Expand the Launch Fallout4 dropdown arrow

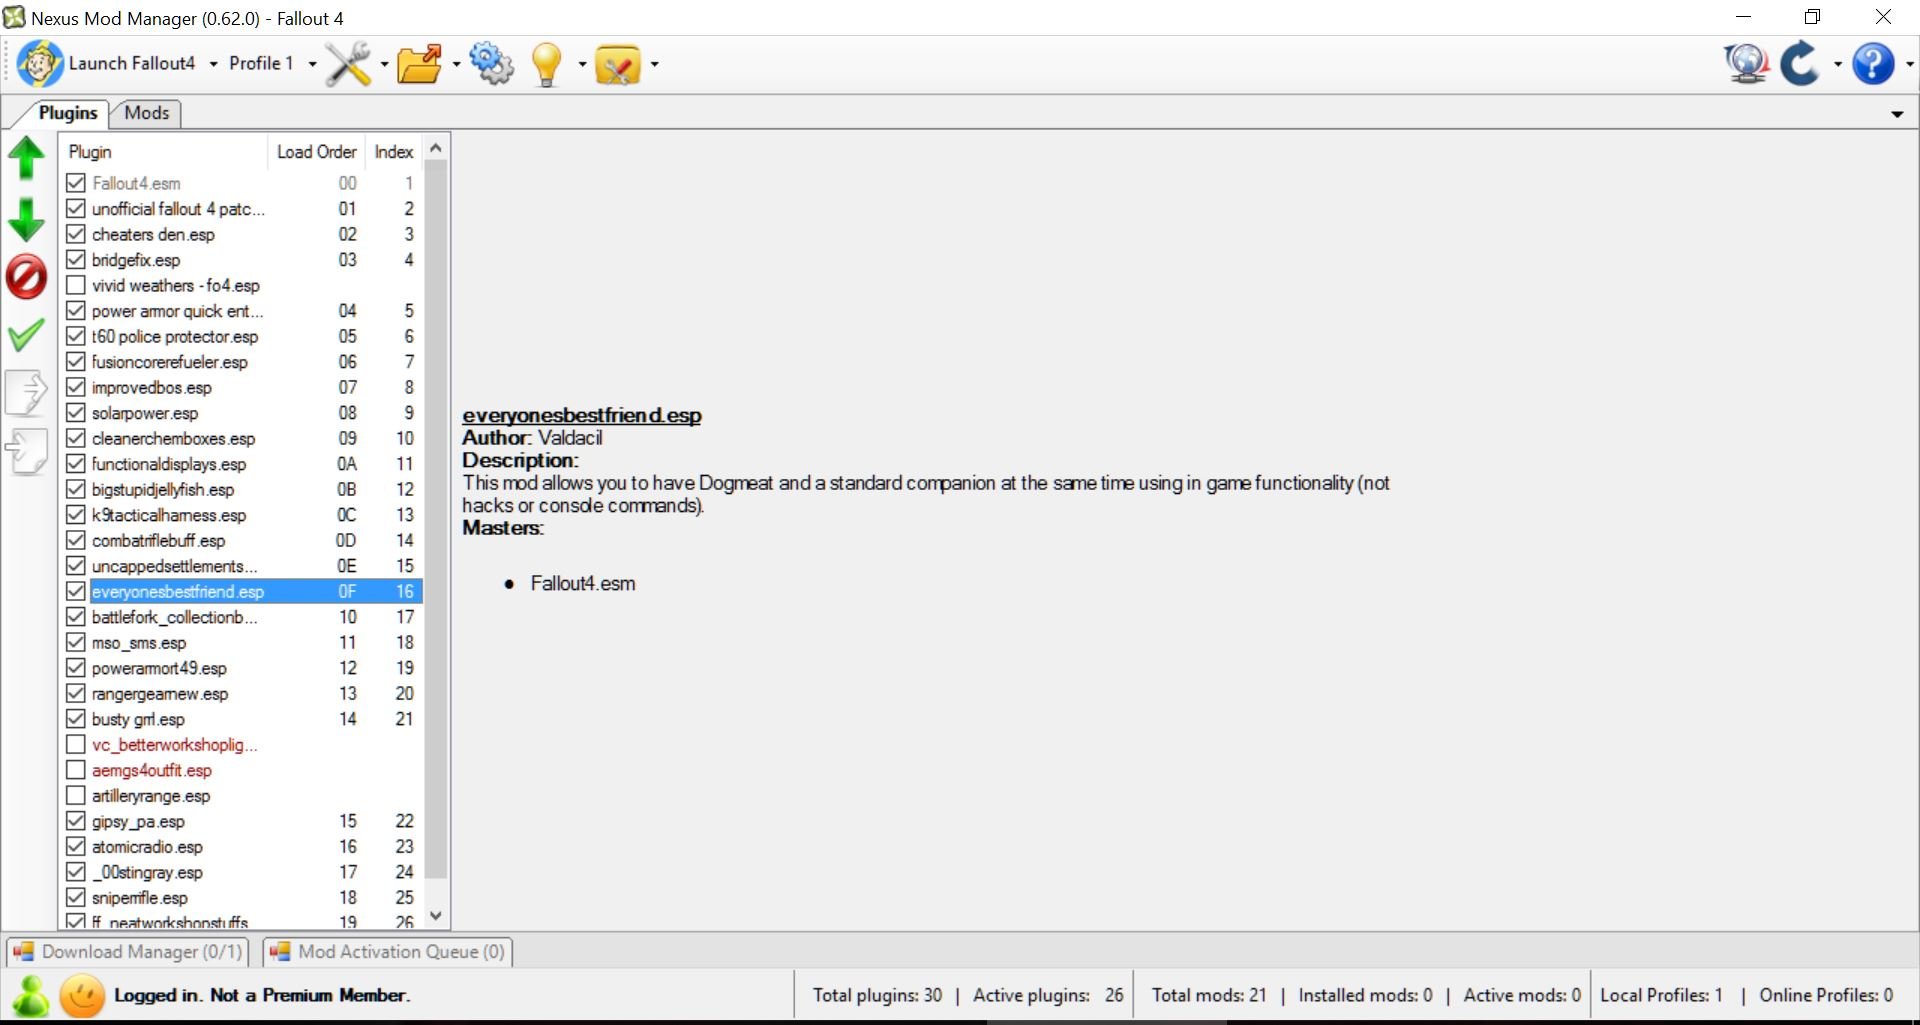(213, 64)
